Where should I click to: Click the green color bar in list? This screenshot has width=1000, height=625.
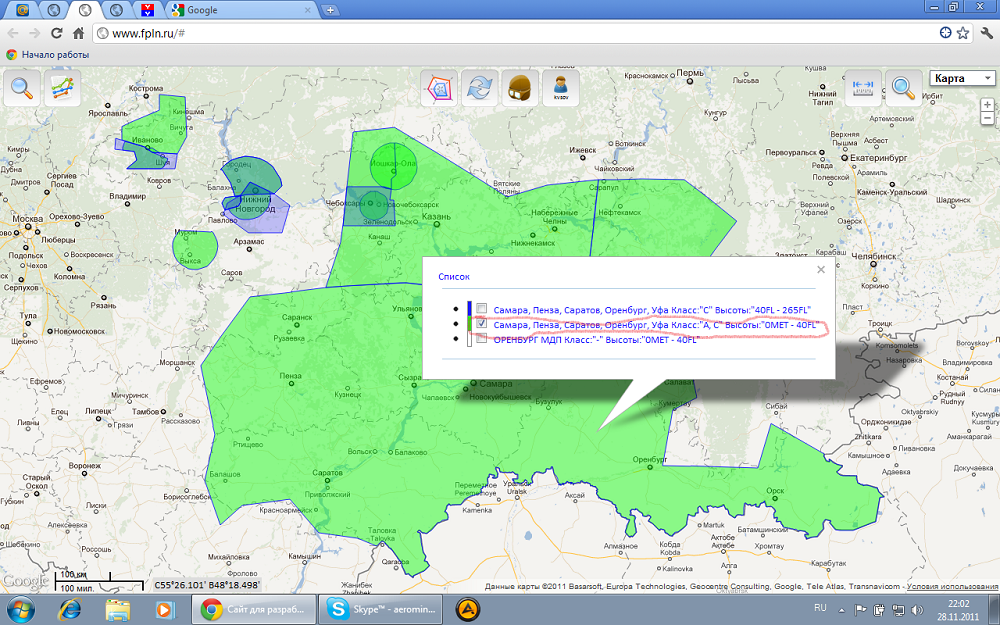[468, 325]
